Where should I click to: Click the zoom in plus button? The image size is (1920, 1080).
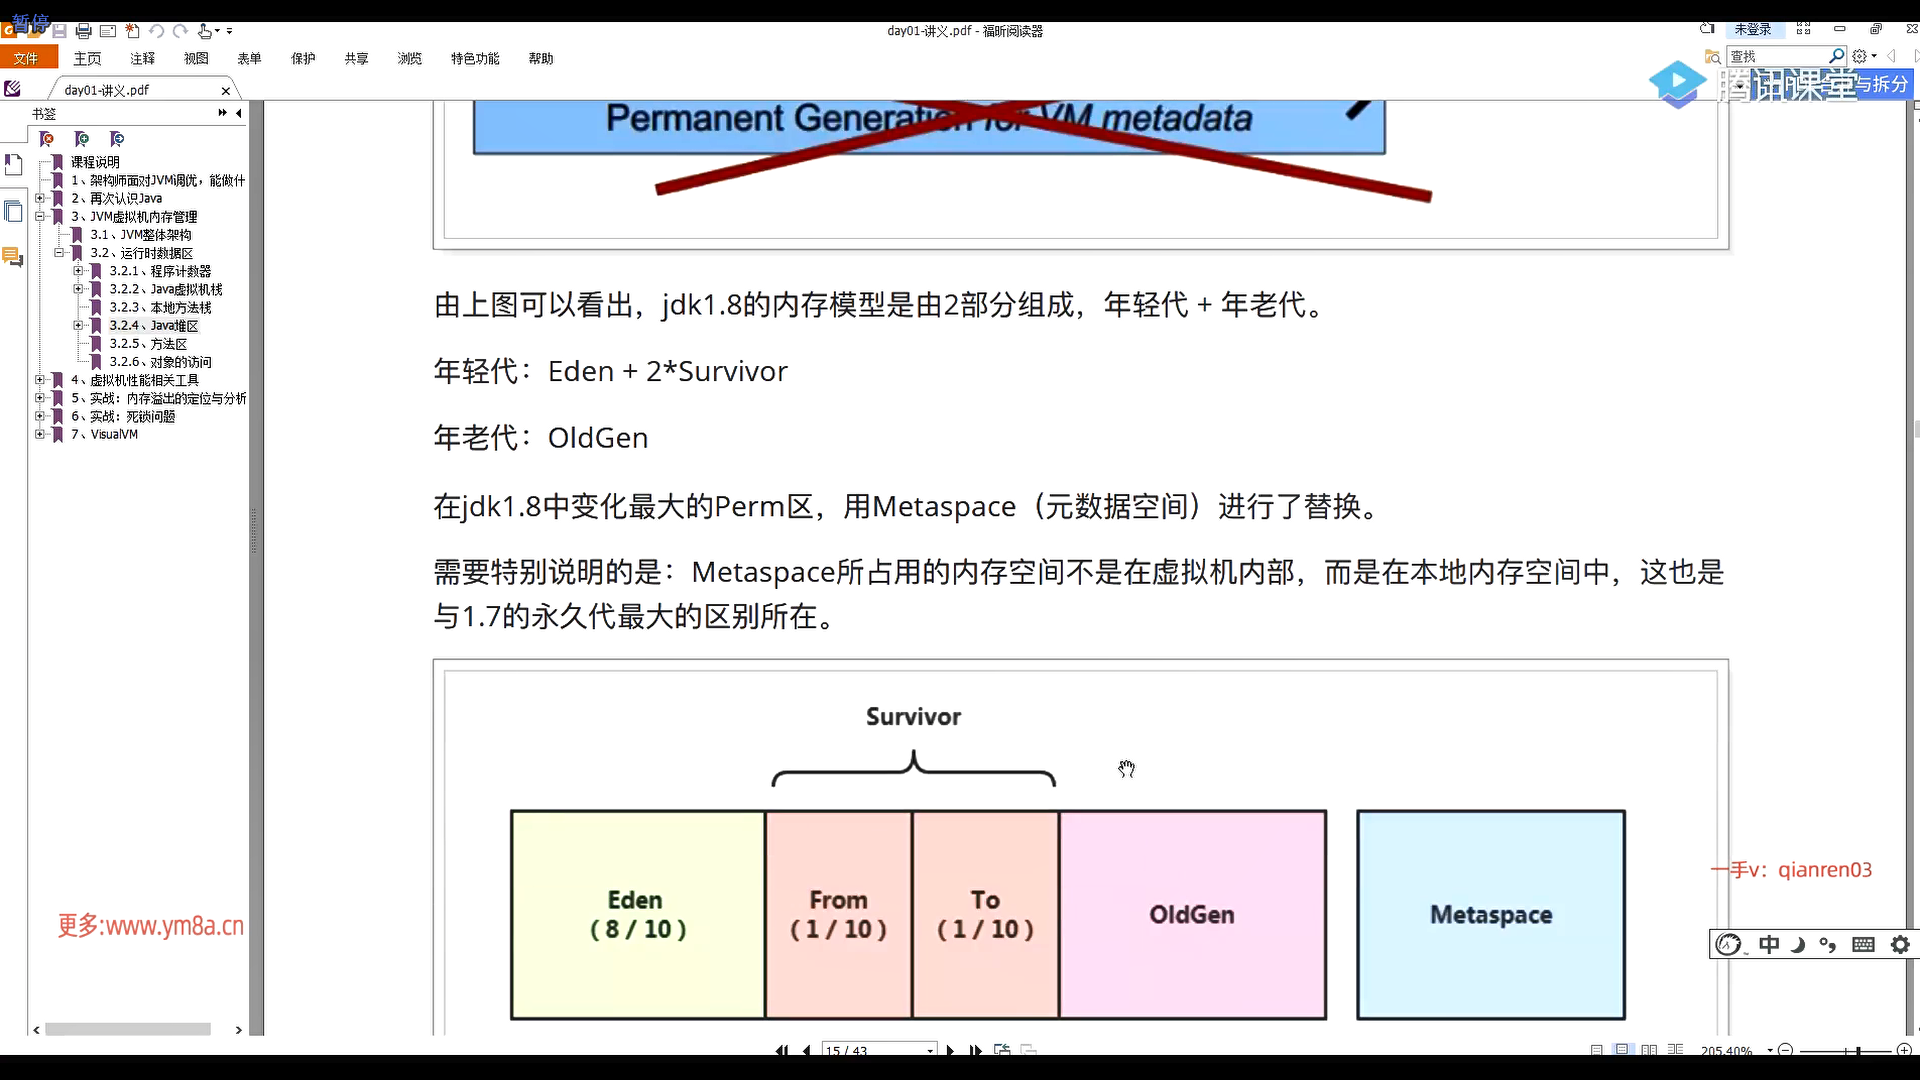click(1905, 1050)
